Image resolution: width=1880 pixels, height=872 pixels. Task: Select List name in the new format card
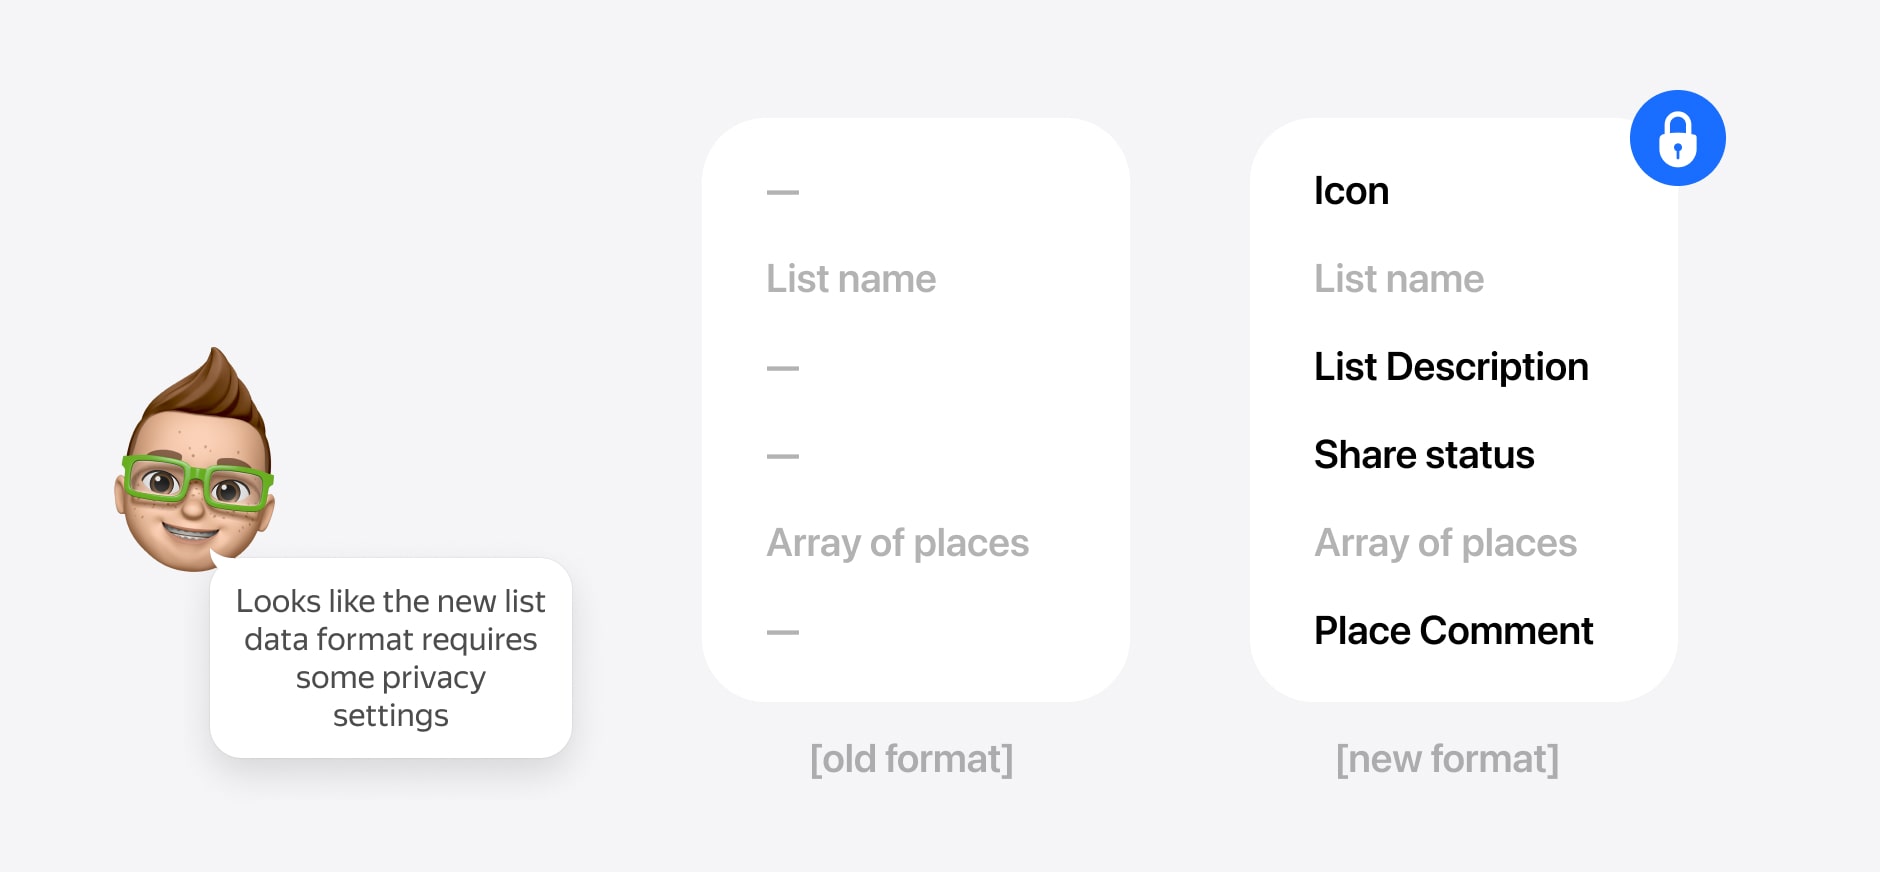pyautogui.click(x=1399, y=279)
